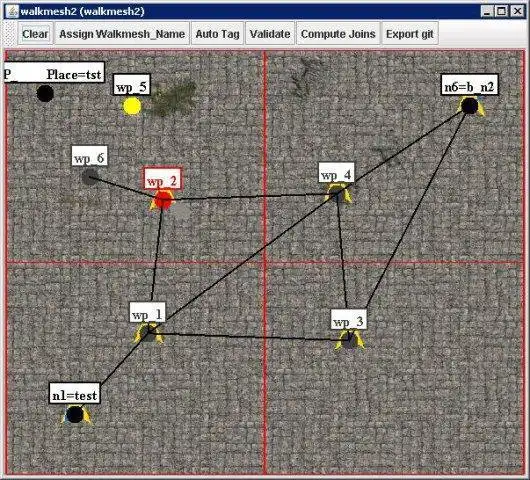Screen dimensions: 530x480
Task: Click Export git button
Action: click(410, 33)
